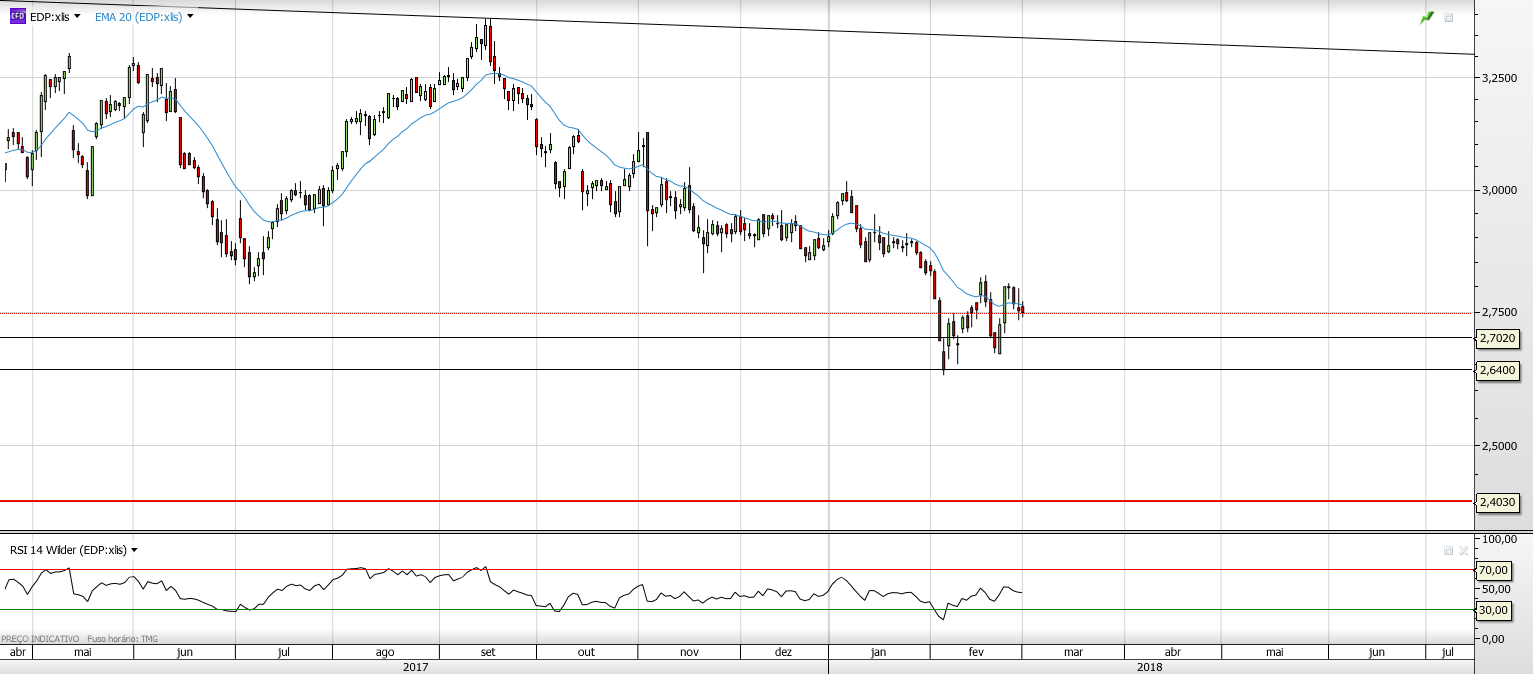The width and height of the screenshot is (1533, 674).
Task: Click the 'abr' month under 2018
Action: [x=1172, y=652]
